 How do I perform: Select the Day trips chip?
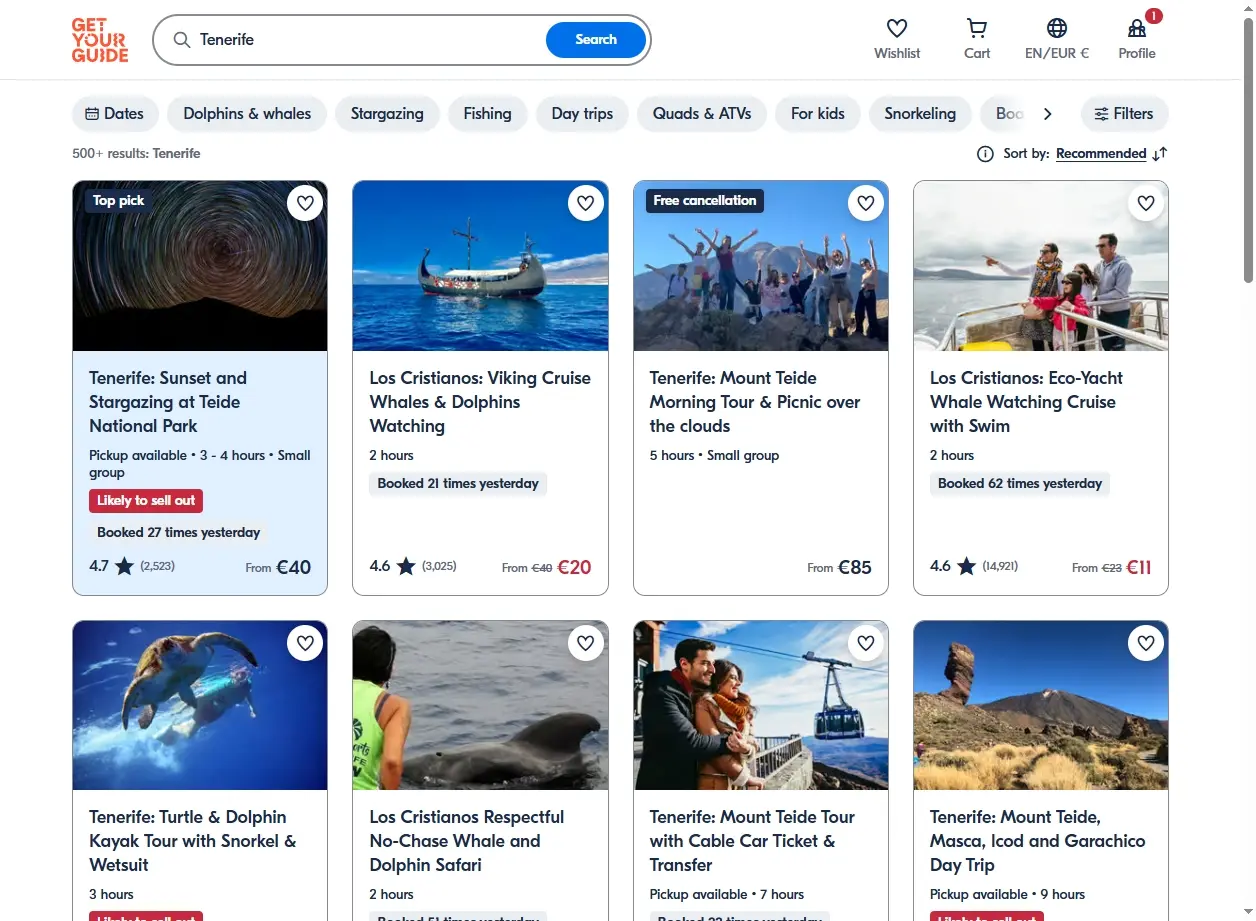(582, 114)
